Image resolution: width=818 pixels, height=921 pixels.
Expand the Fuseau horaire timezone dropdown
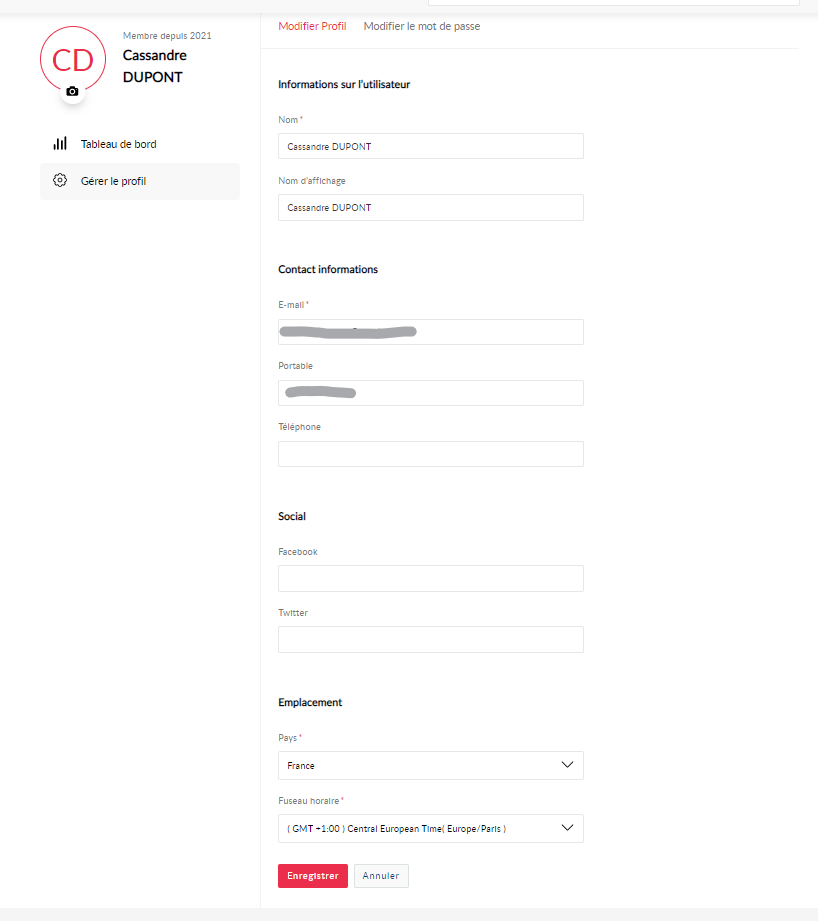pyautogui.click(x=431, y=828)
